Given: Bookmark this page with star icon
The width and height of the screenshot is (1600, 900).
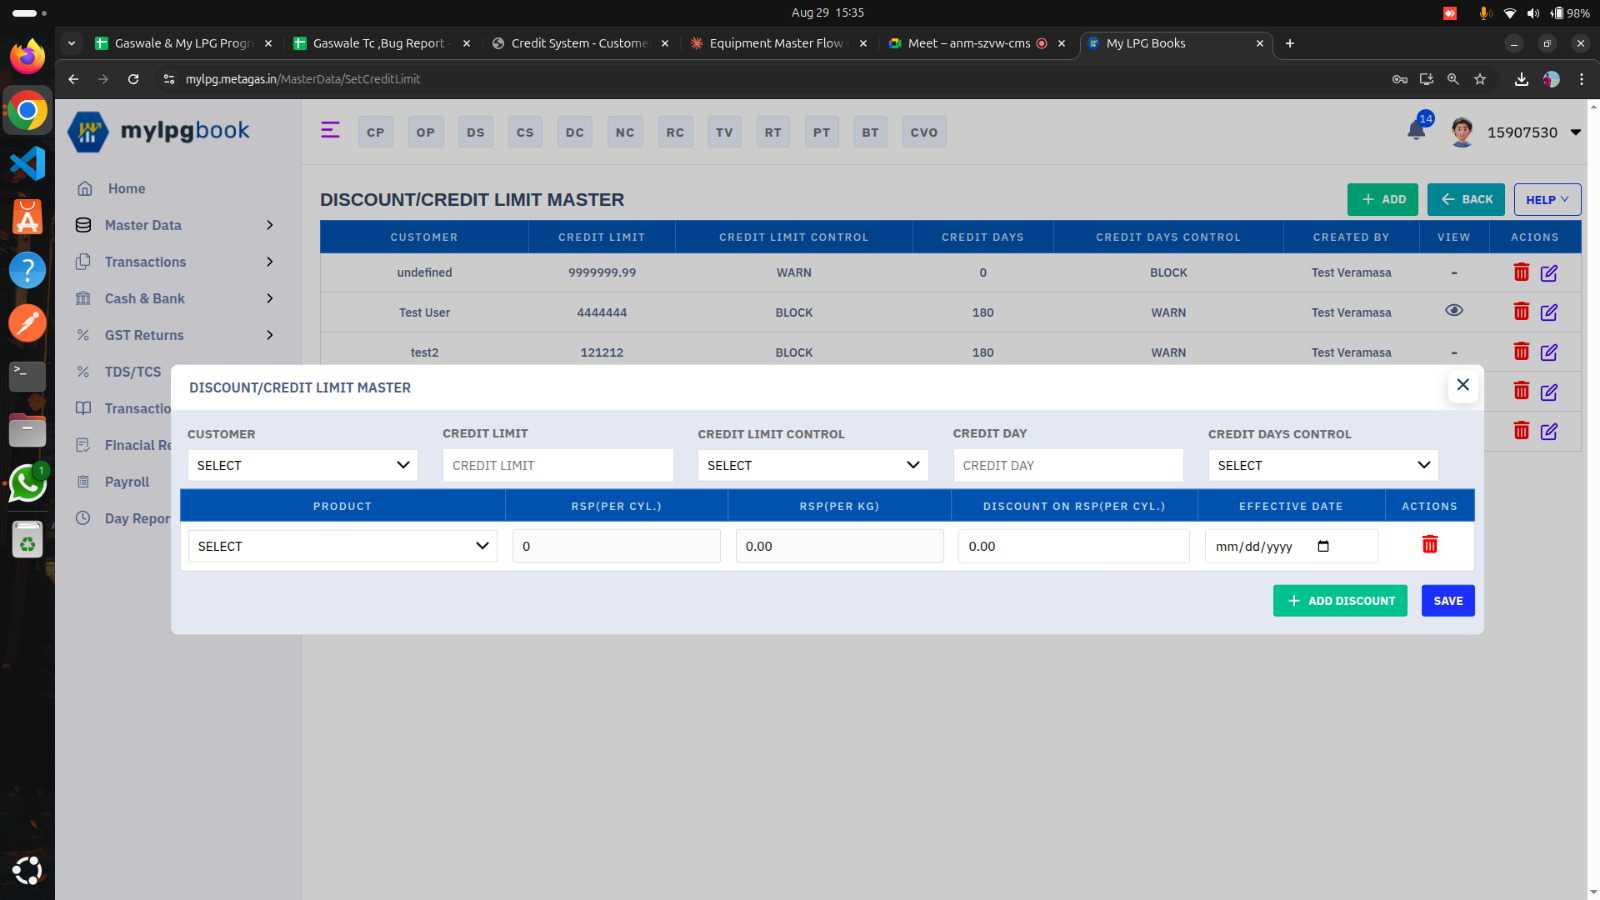Looking at the screenshot, I should (1480, 79).
